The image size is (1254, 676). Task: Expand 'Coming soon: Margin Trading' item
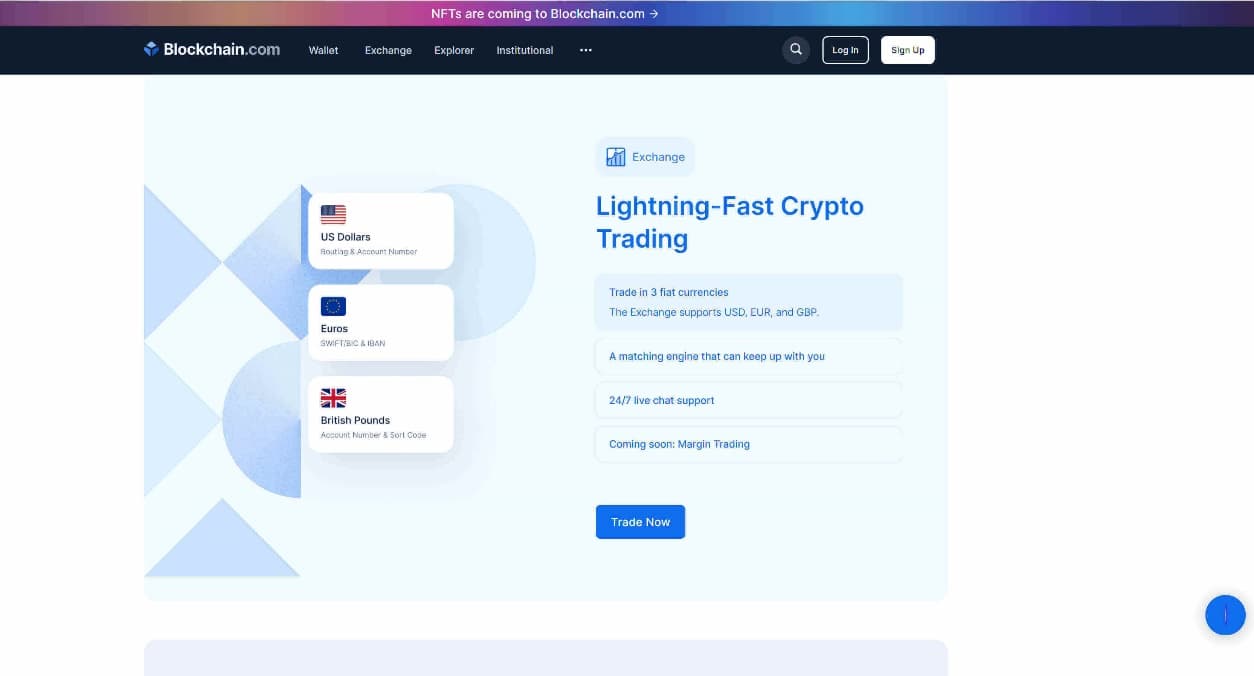coord(749,444)
